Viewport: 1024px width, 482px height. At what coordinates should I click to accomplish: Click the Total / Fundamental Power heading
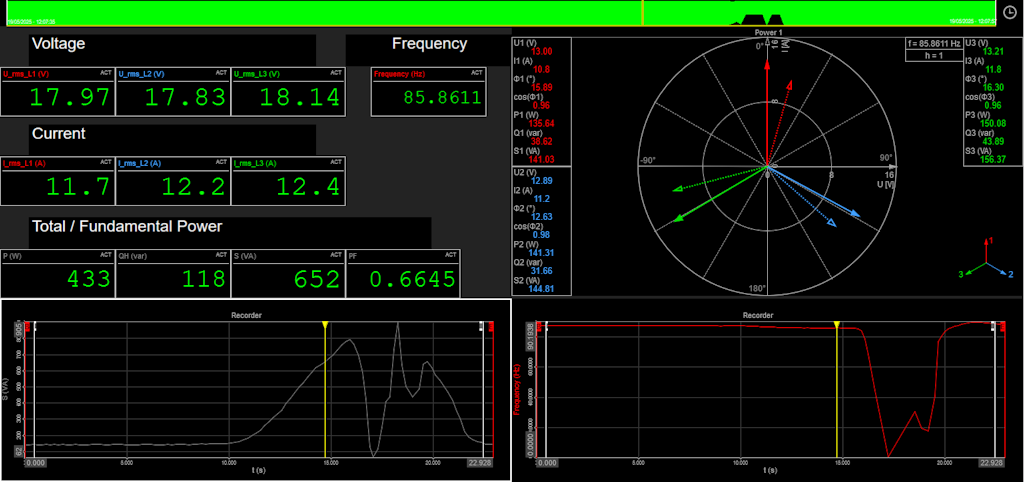click(x=127, y=227)
